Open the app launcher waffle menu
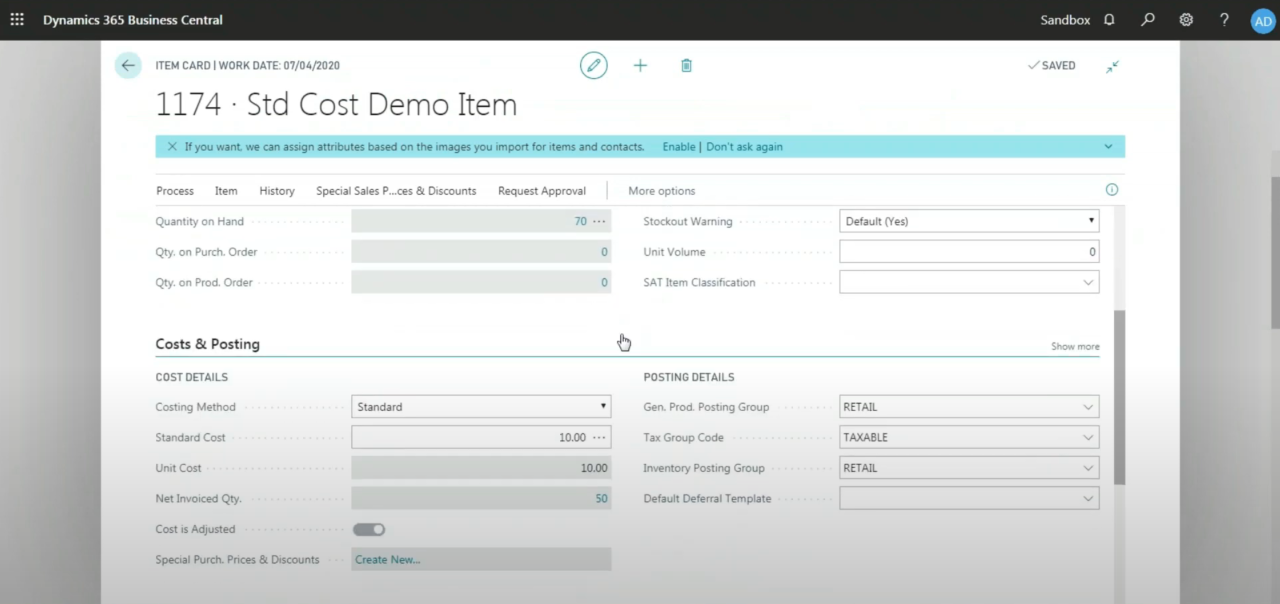The height and width of the screenshot is (604, 1280). [x=17, y=20]
